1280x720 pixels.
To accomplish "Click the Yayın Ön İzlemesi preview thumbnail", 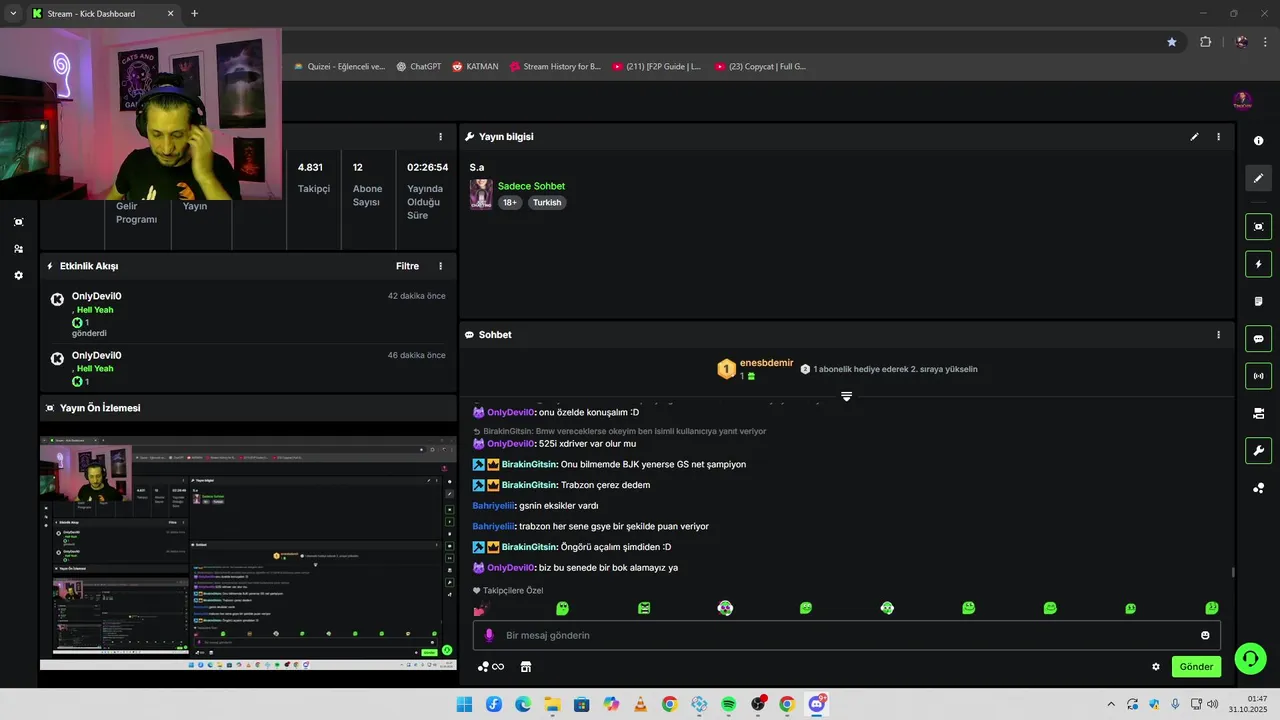I will click(248, 553).
